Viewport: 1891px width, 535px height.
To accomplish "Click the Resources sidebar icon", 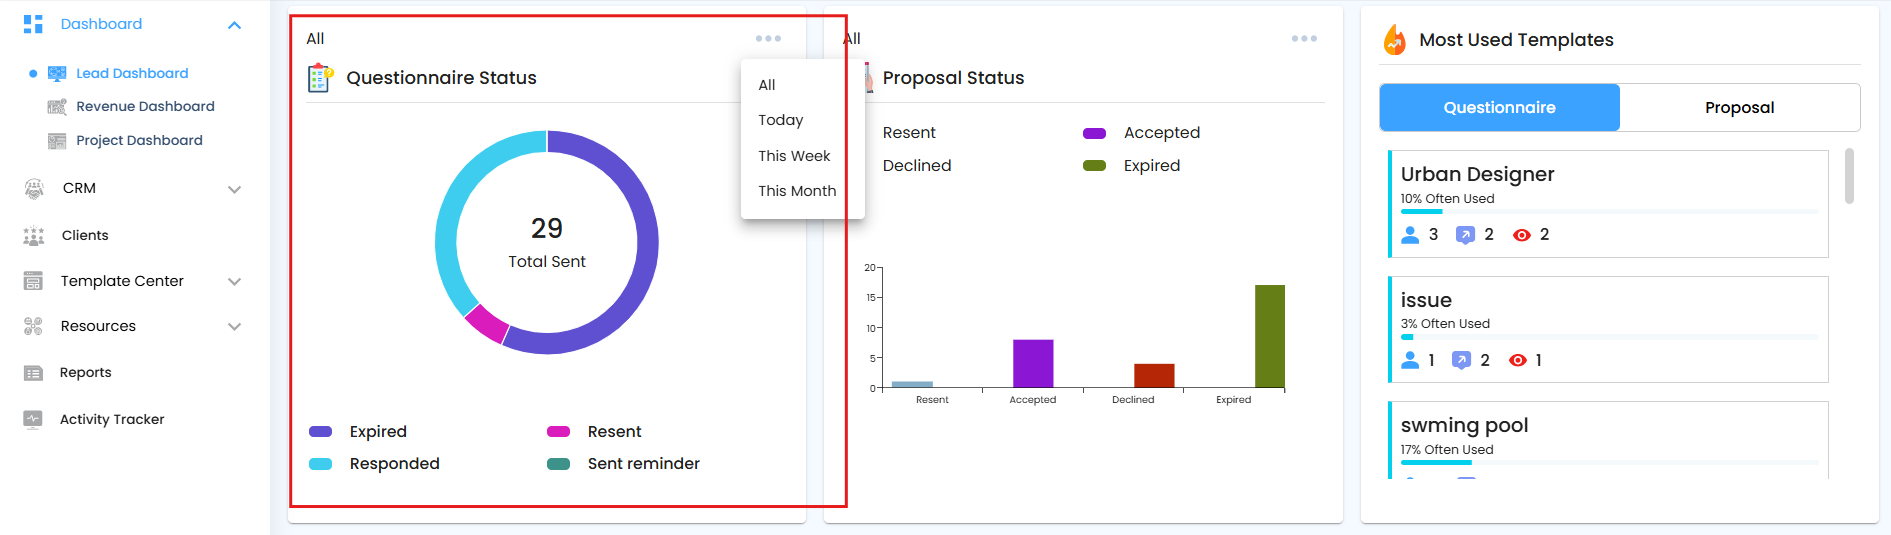I will point(33,326).
